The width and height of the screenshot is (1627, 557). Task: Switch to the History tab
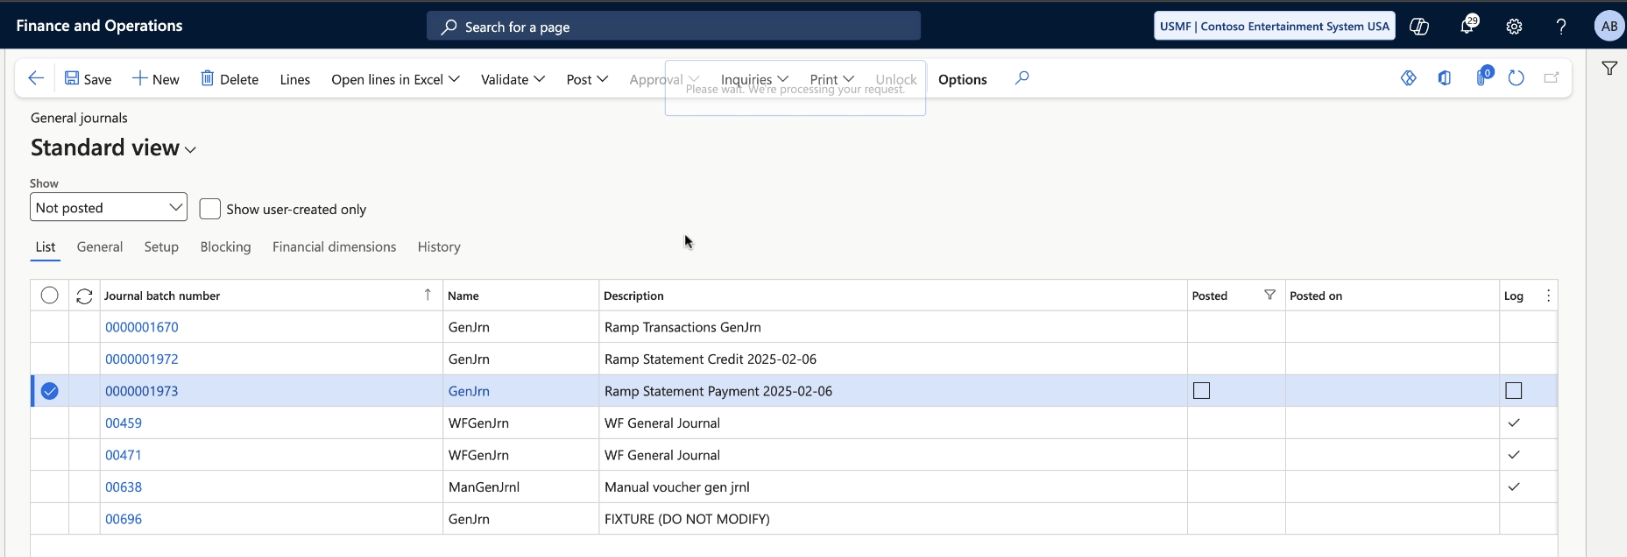[439, 247]
